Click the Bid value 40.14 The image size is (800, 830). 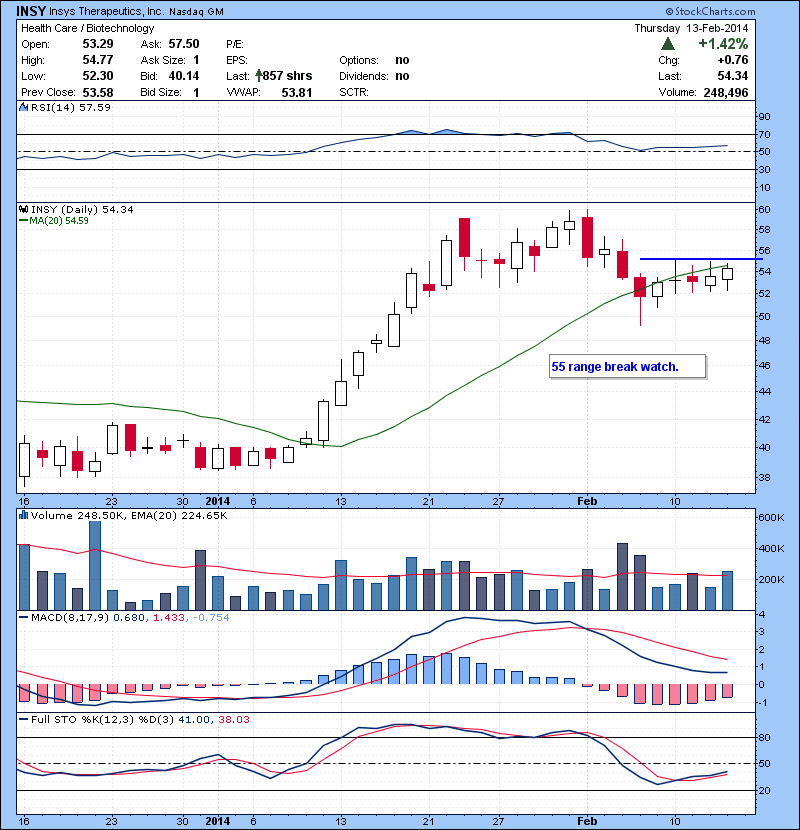point(184,76)
